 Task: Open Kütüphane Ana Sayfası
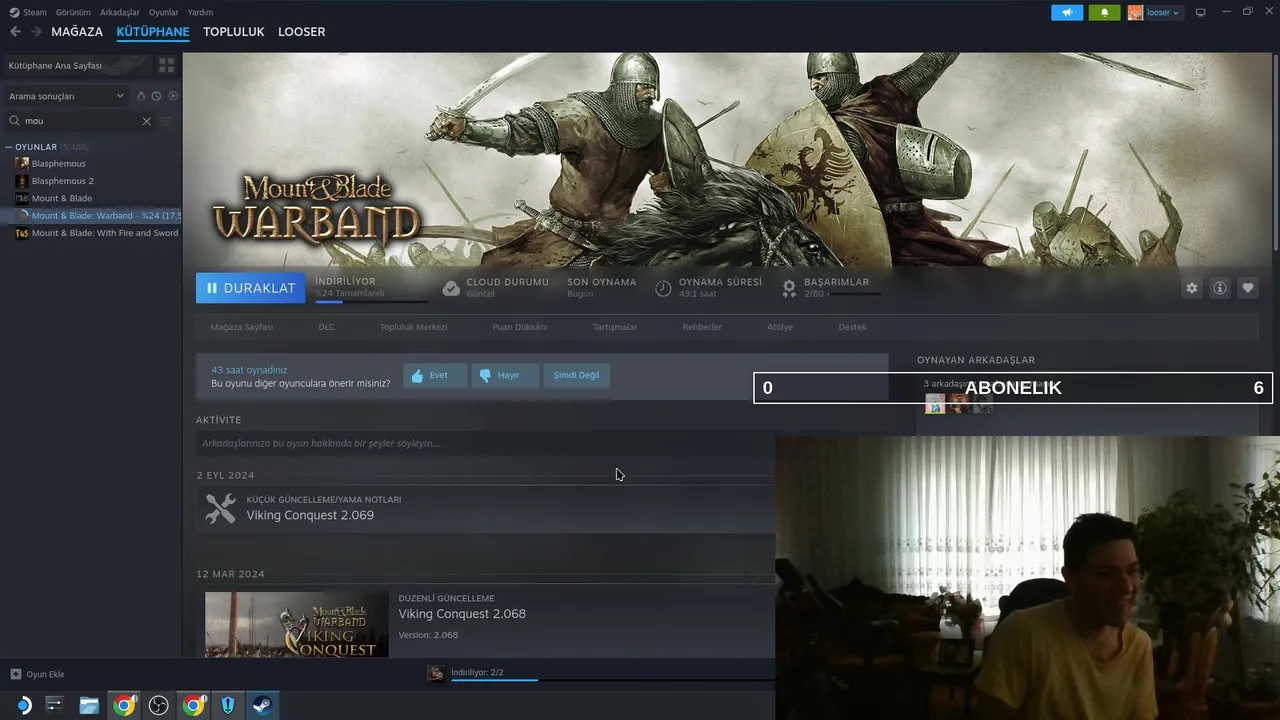(78, 65)
